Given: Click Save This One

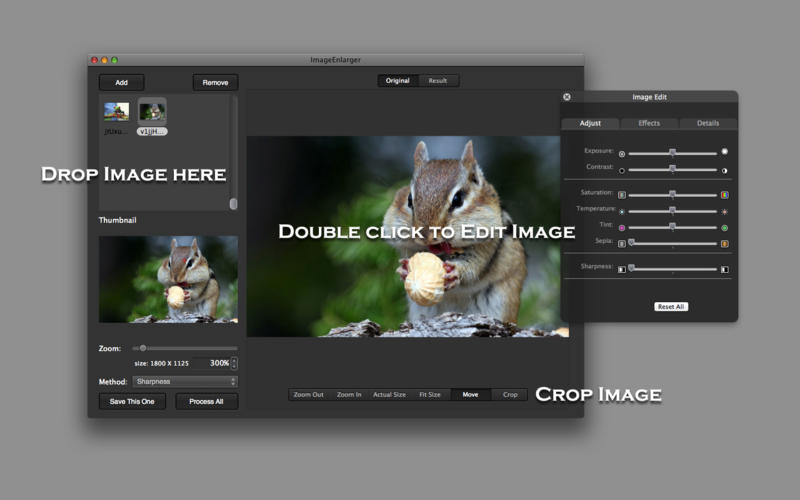Looking at the screenshot, I should click(x=132, y=402).
